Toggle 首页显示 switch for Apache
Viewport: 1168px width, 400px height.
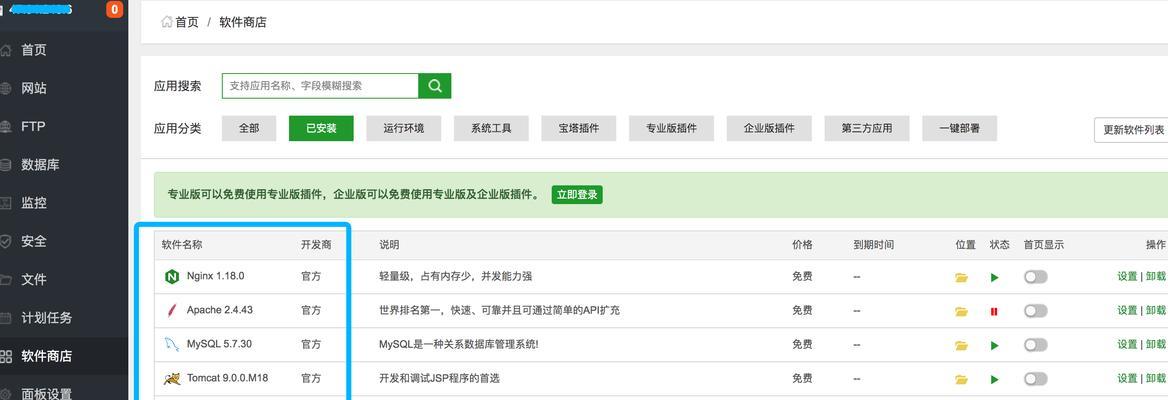click(x=1035, y=311)
